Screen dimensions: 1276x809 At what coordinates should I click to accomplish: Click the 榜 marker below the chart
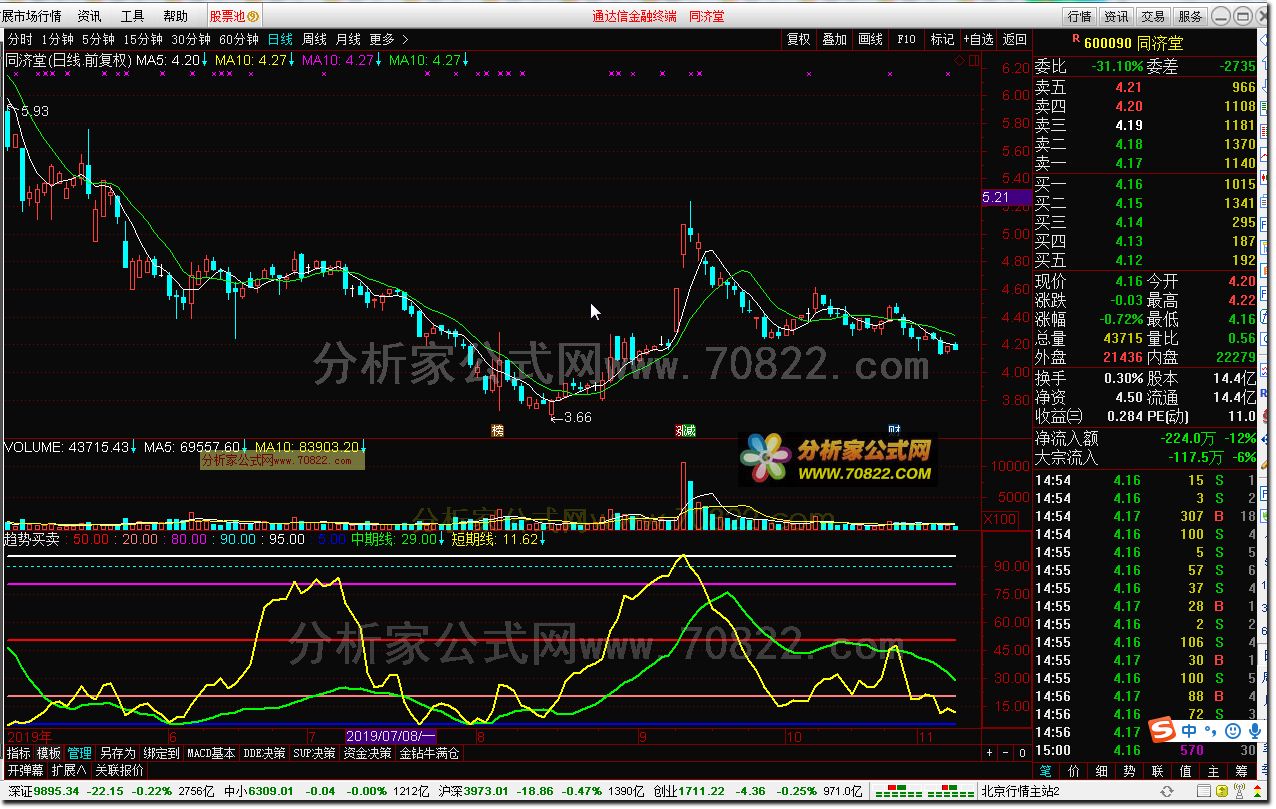click(496, 430)
